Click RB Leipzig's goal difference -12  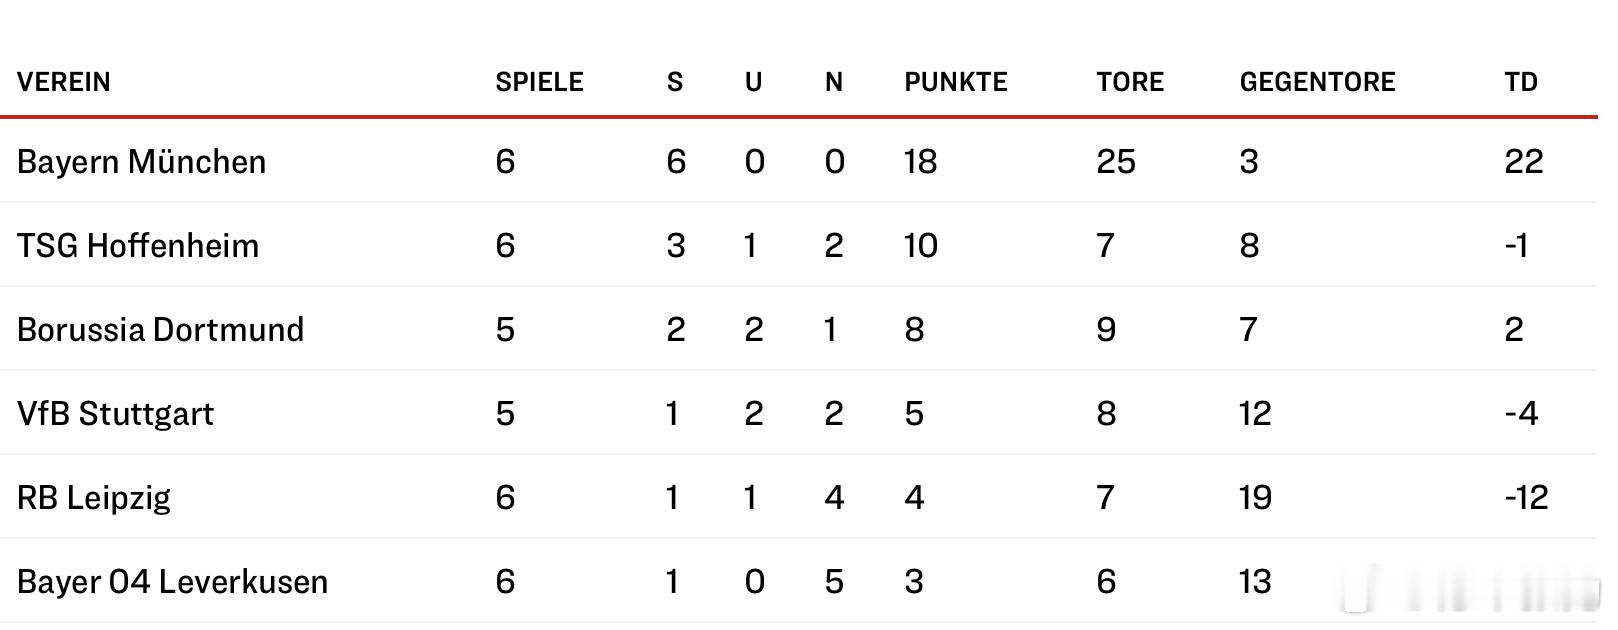(x=1526, y=498)
